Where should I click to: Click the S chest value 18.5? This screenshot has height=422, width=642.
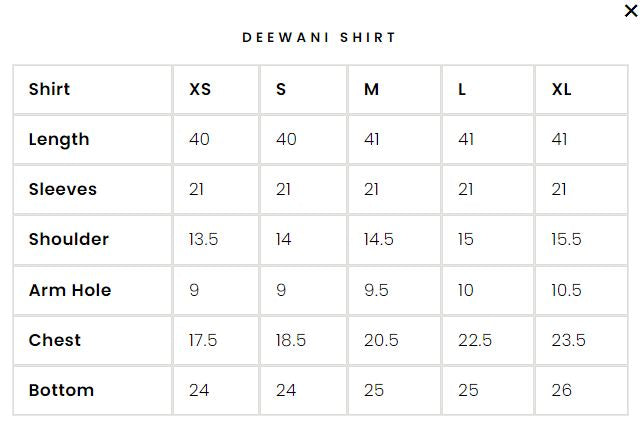tap(291, 340)
